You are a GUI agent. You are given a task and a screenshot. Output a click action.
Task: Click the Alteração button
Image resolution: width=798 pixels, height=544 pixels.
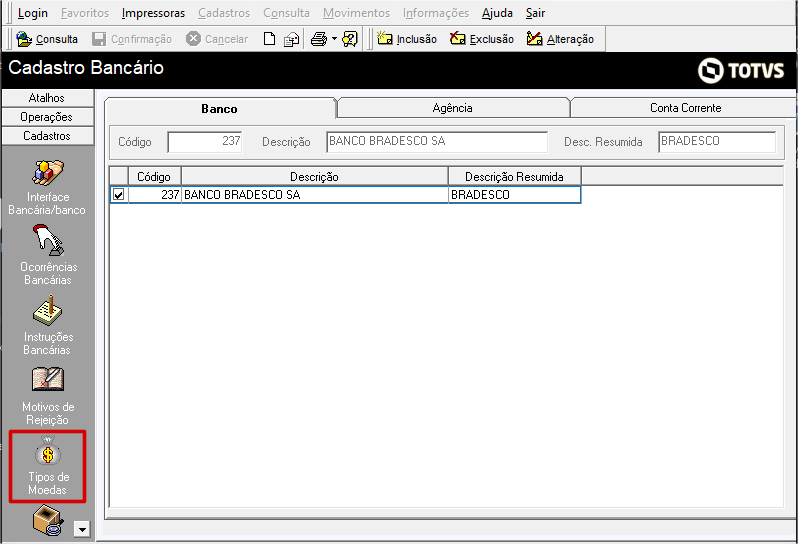560,39
